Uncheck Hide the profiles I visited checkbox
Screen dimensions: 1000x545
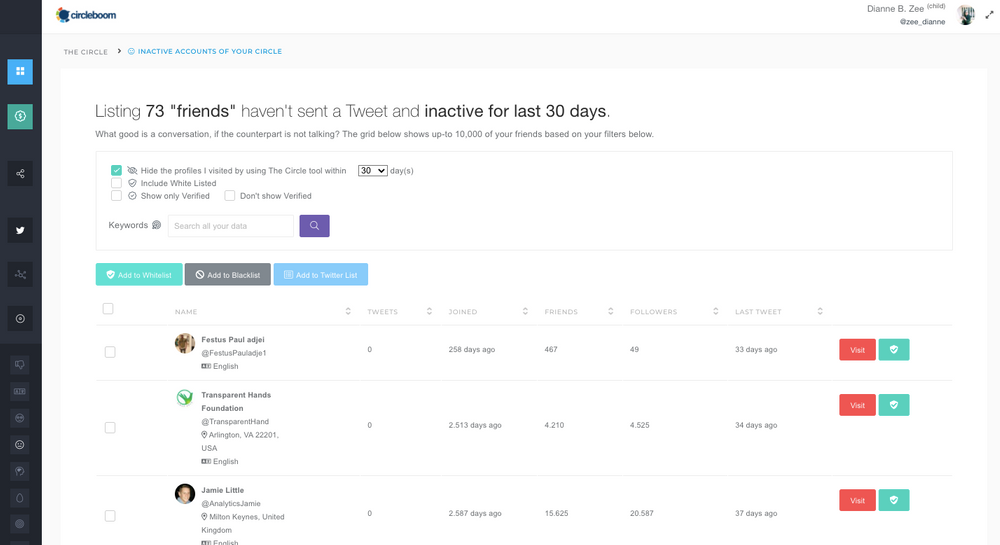(x=116, y=170)
